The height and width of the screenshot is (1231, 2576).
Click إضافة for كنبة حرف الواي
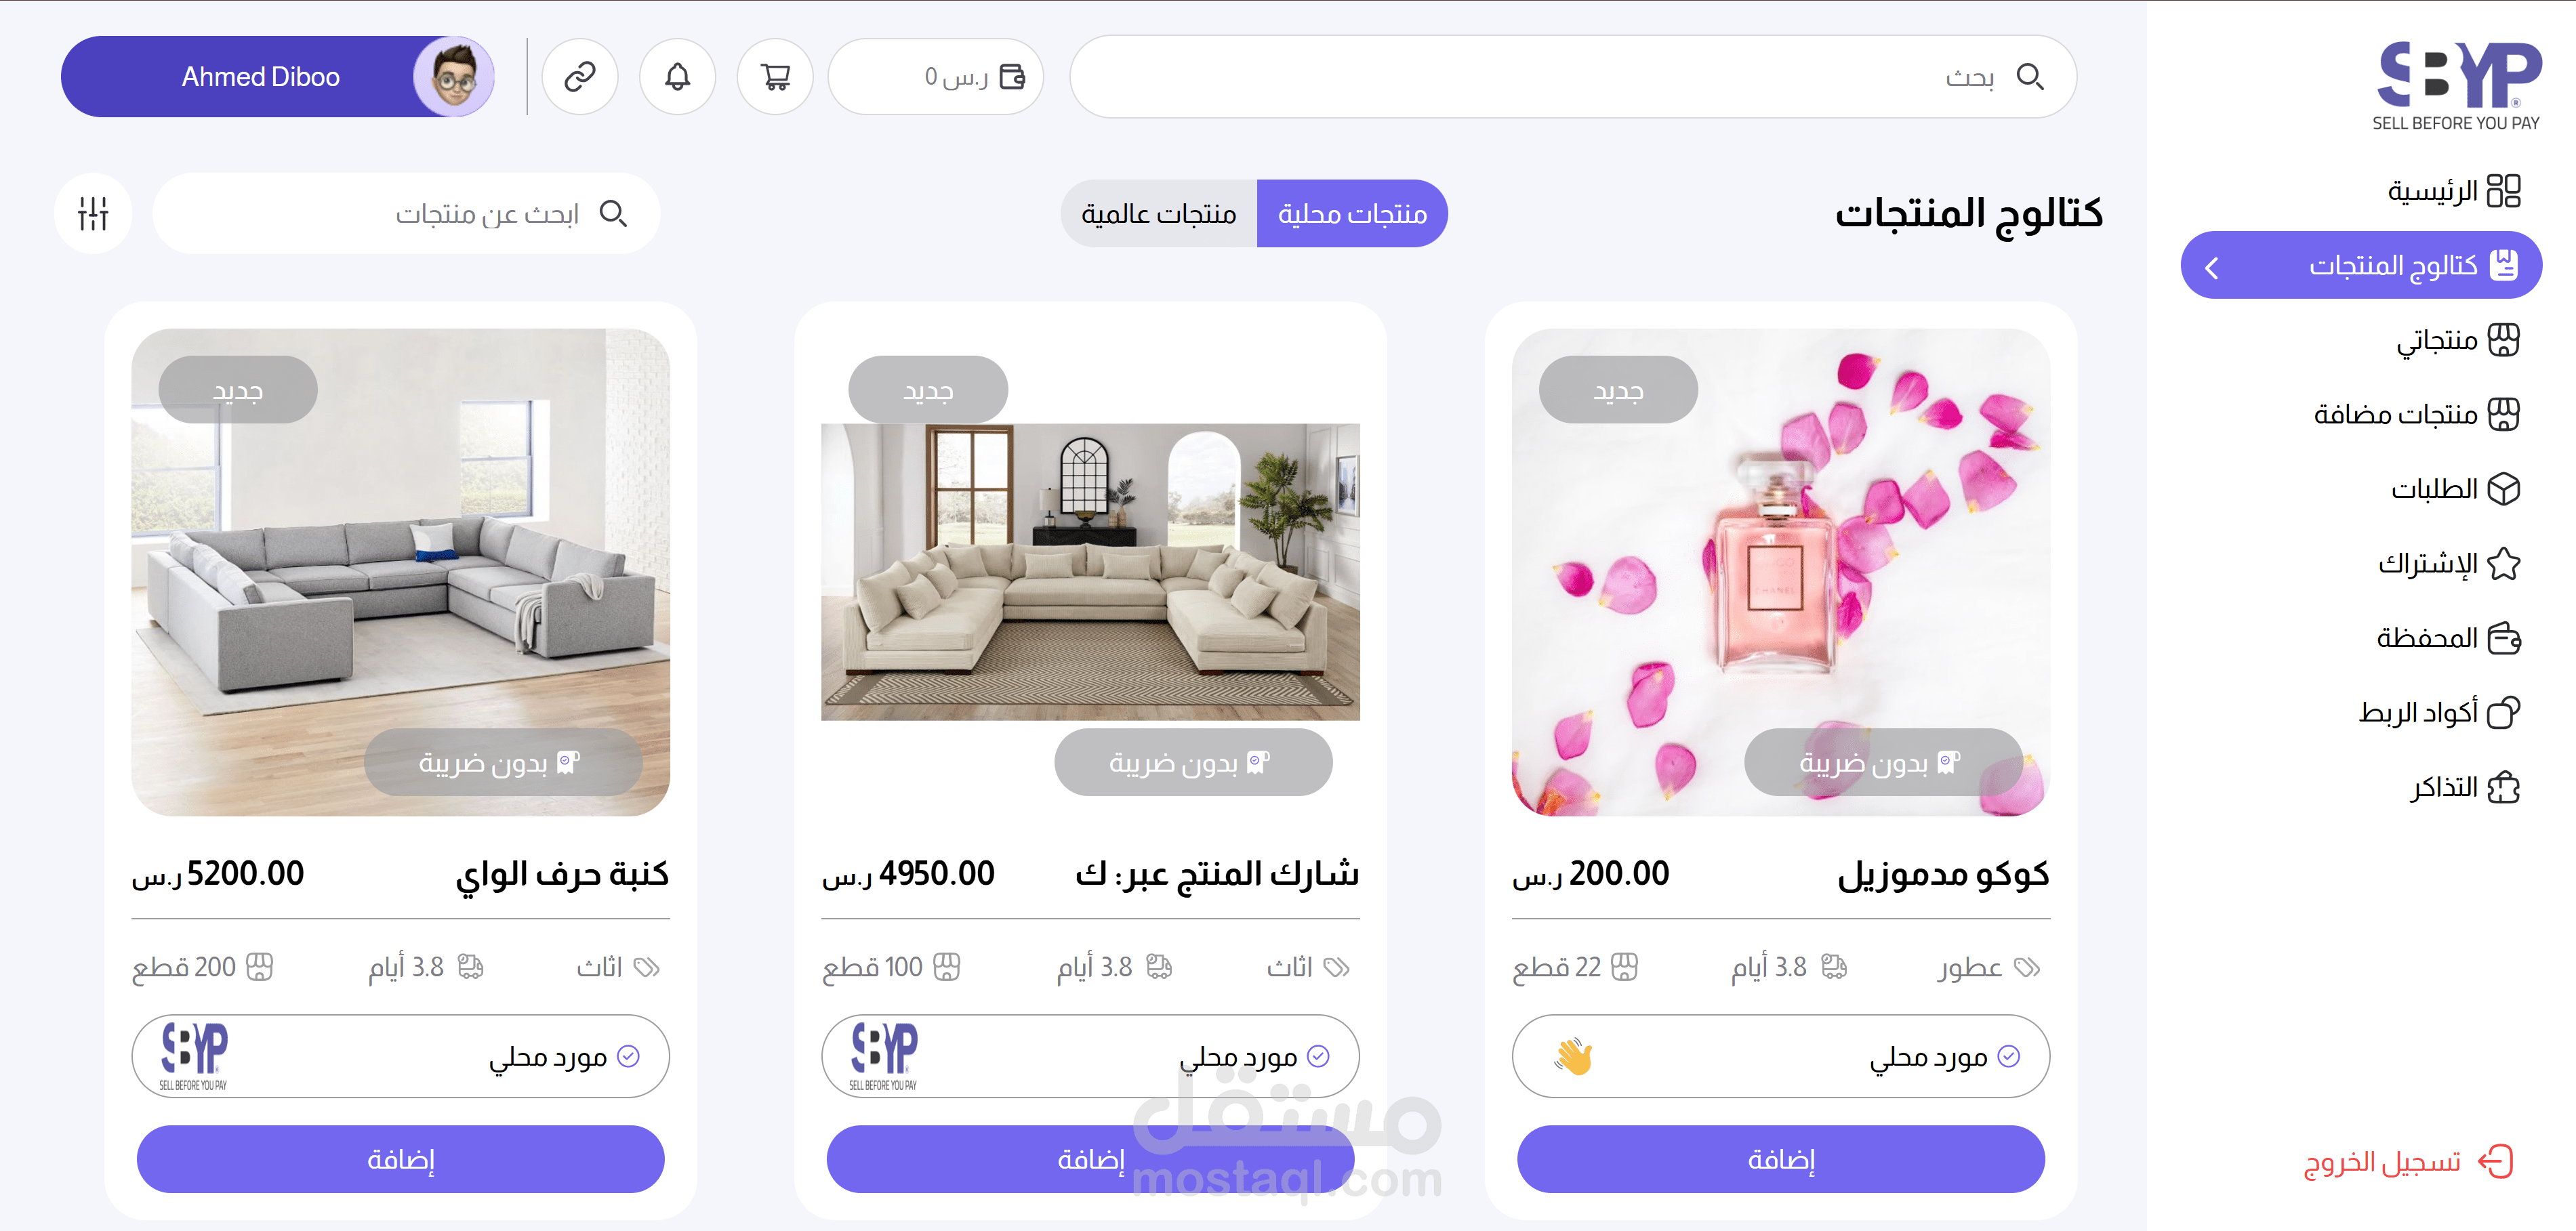pos(400,1159)
